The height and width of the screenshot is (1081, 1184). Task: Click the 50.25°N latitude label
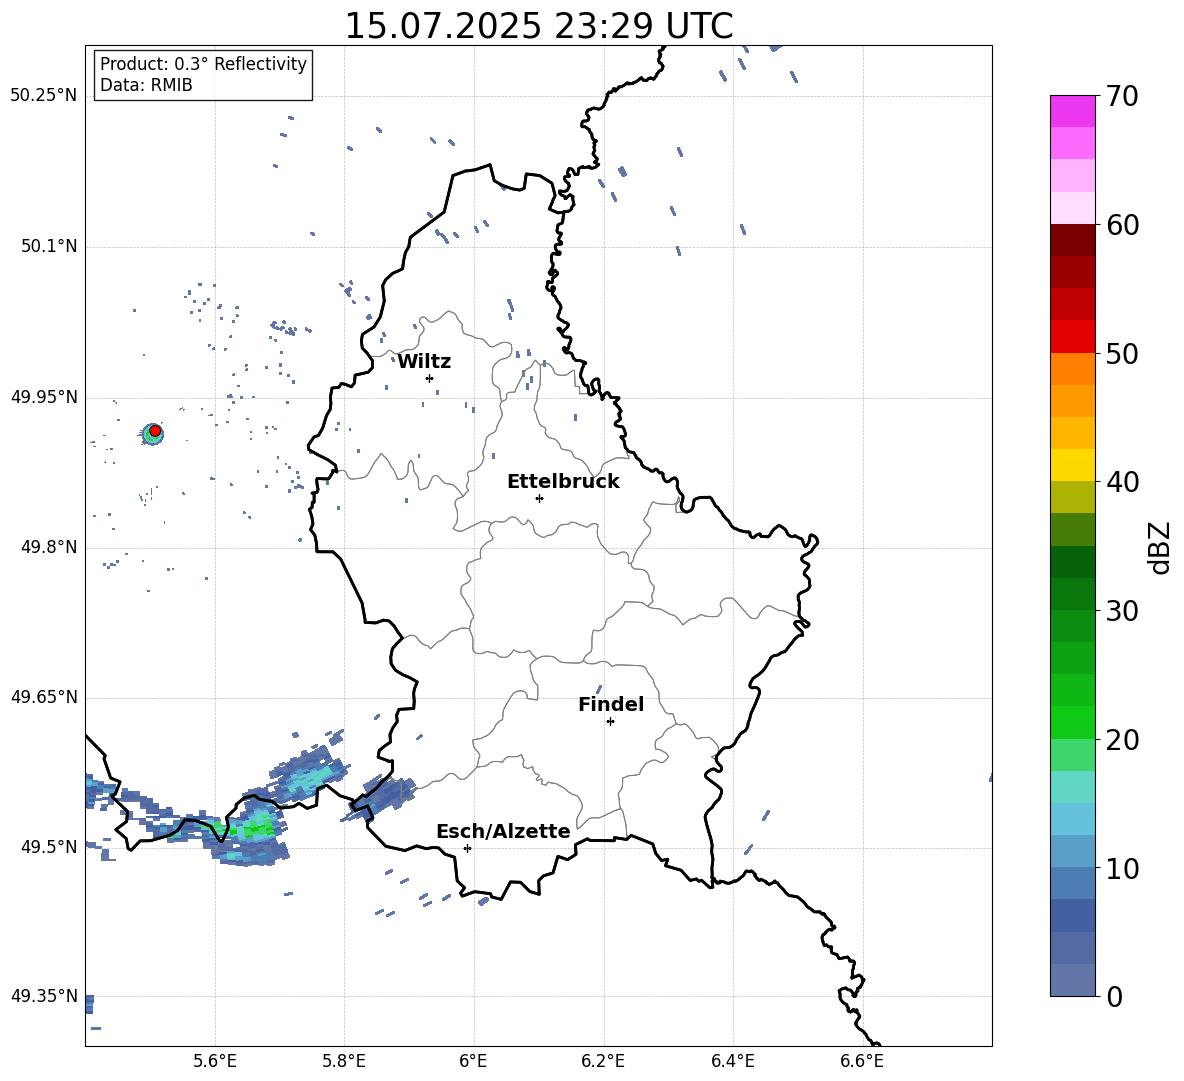[x=44, y=95]
